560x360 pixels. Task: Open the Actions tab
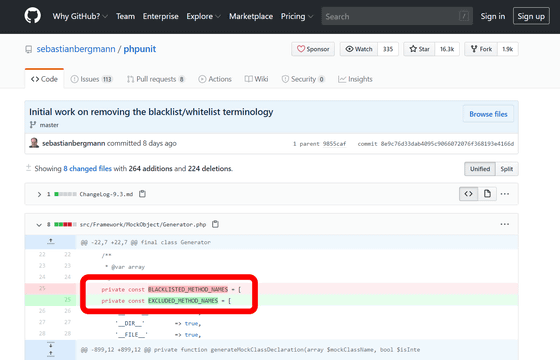215,79
